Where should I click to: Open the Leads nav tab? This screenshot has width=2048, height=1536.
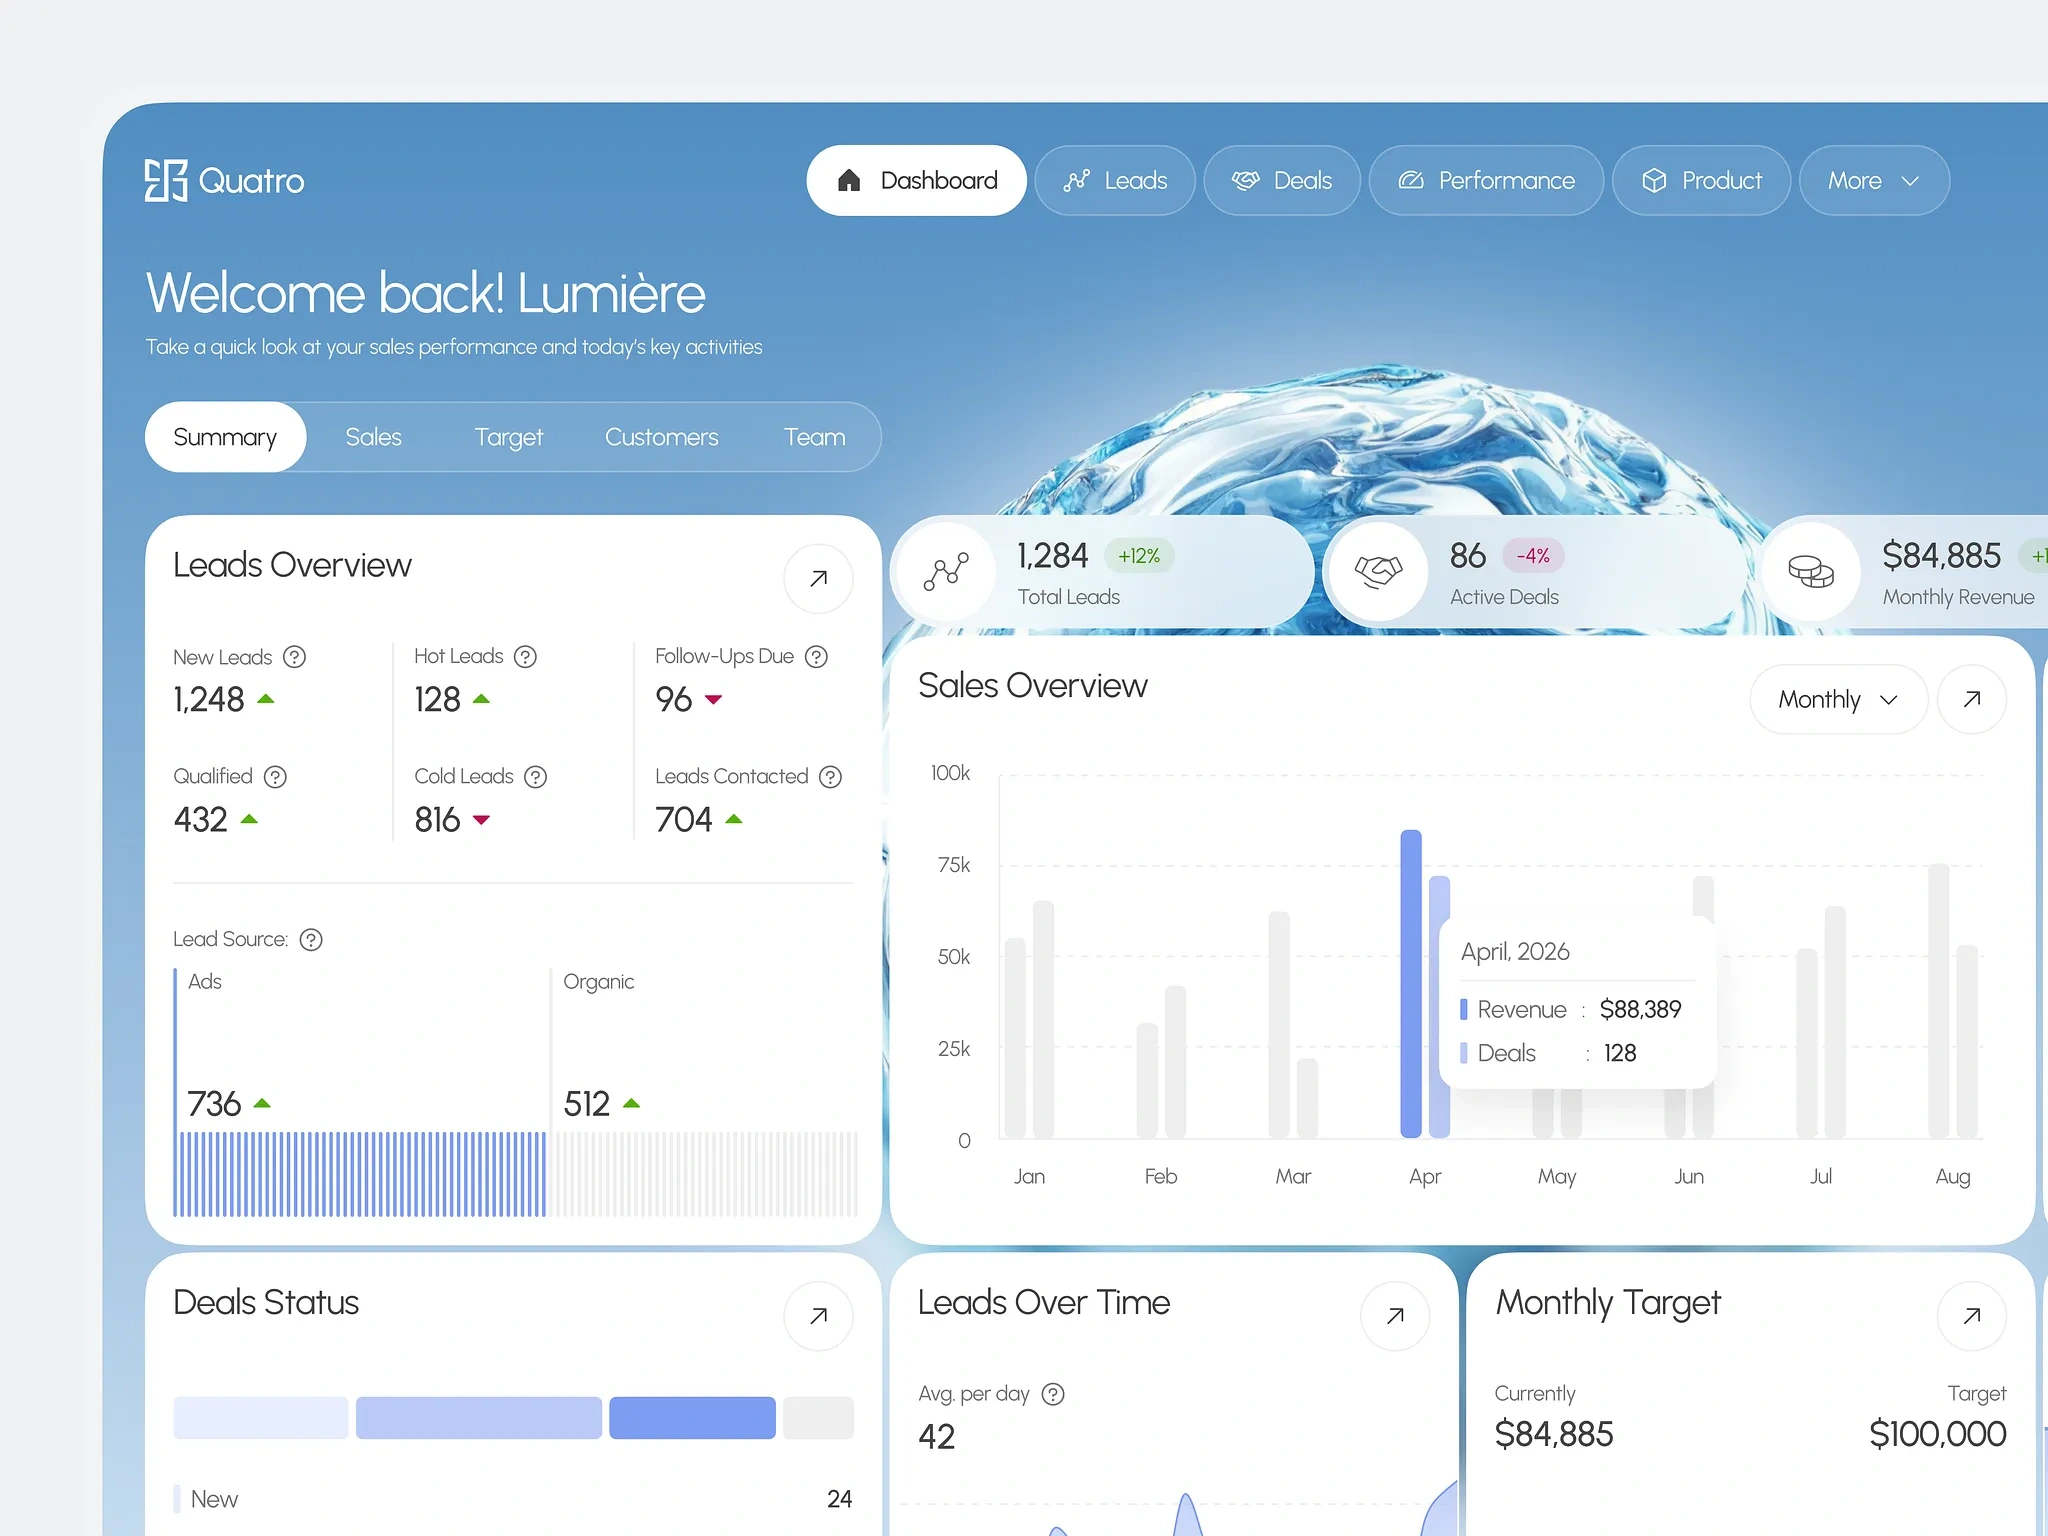(x=1115, y=181)
